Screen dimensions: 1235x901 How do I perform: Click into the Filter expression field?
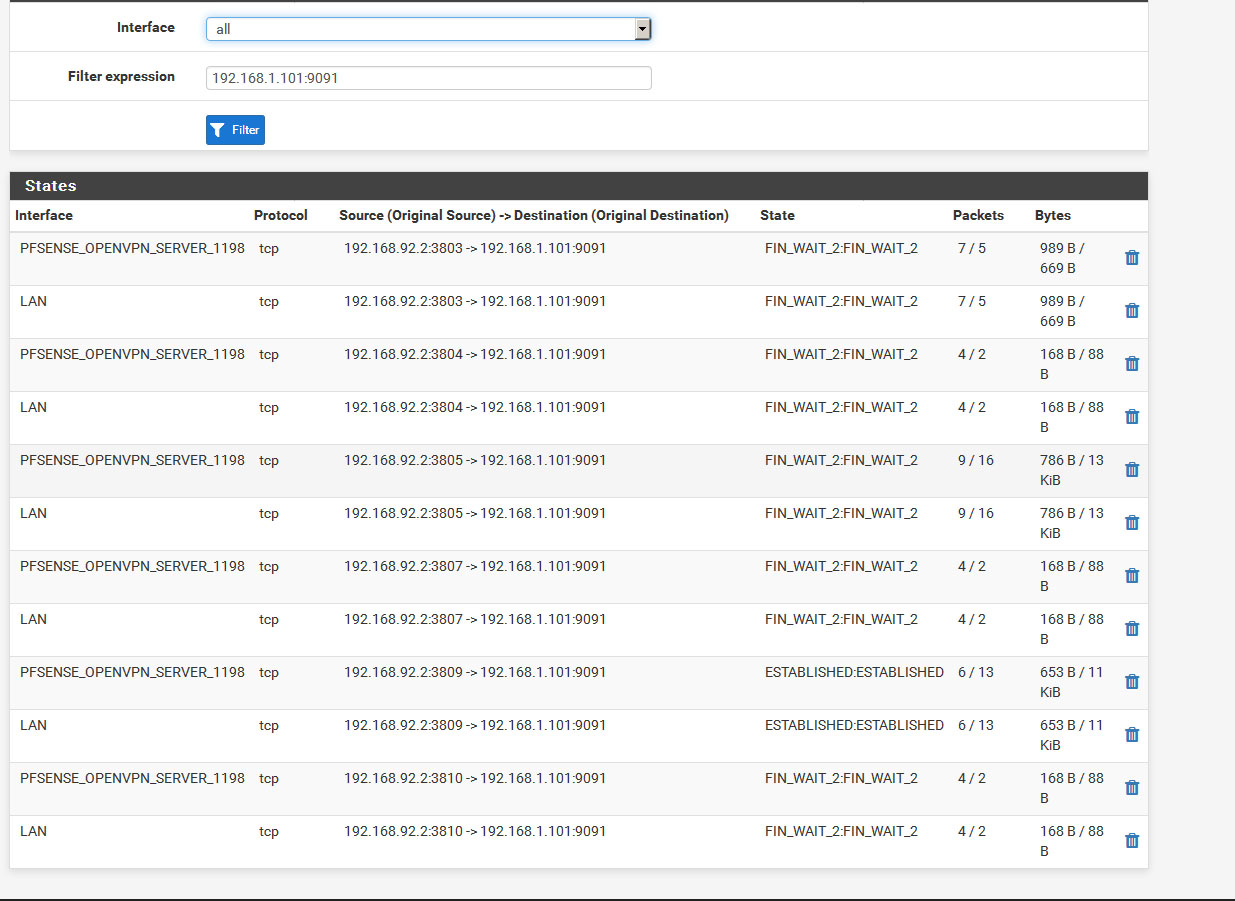pyautogui.click(x=428, y=78)
